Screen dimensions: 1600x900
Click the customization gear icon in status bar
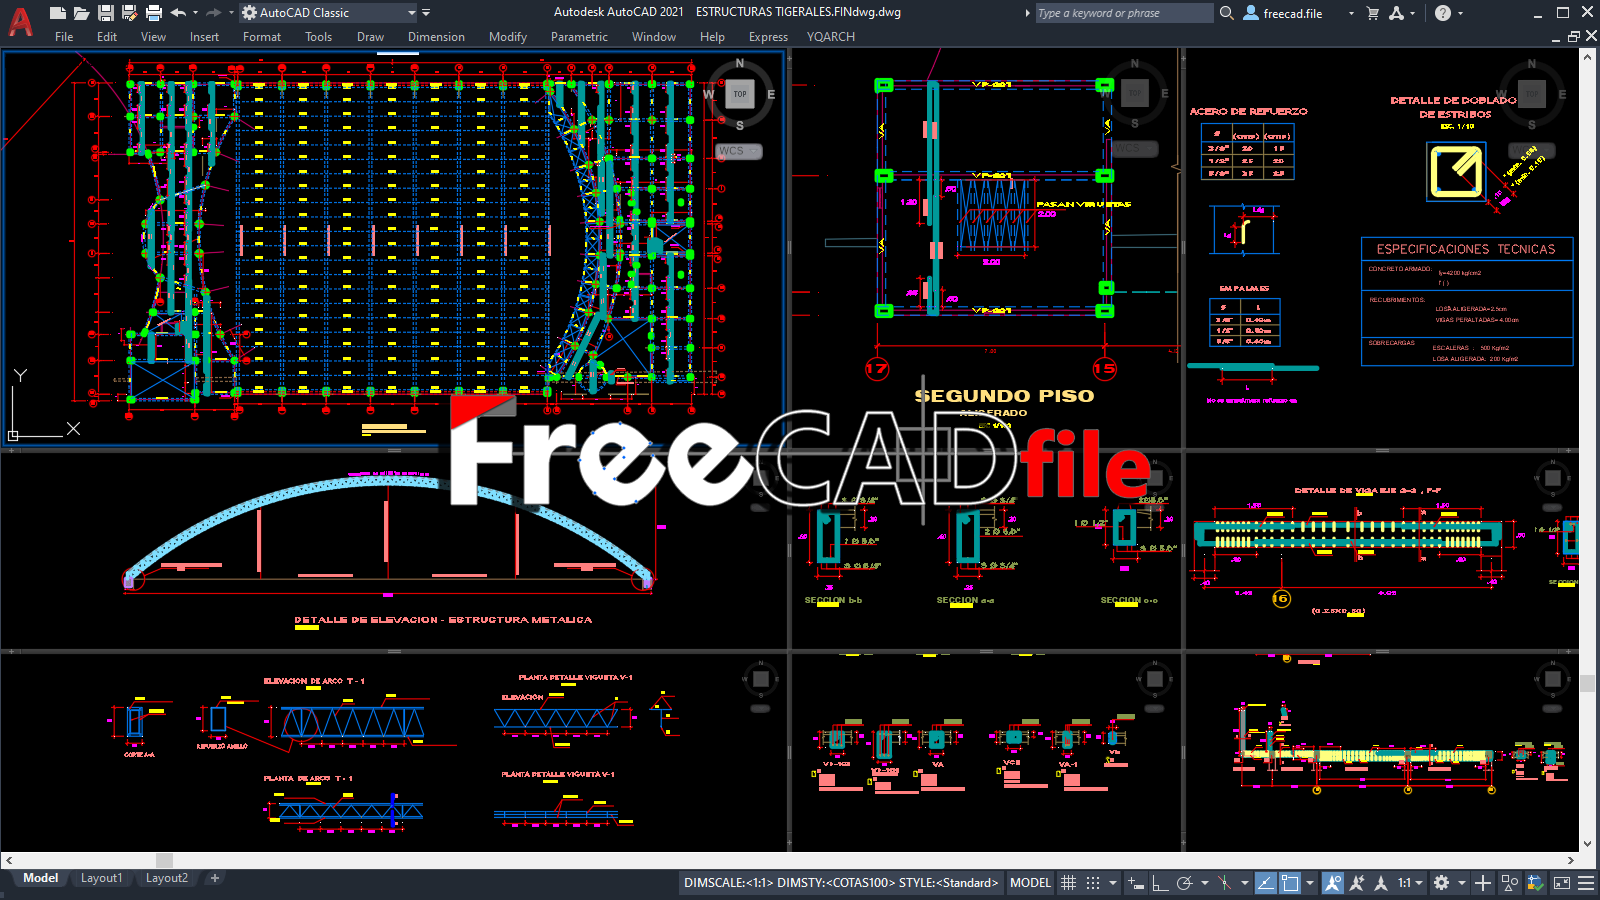pos(1439,883)
